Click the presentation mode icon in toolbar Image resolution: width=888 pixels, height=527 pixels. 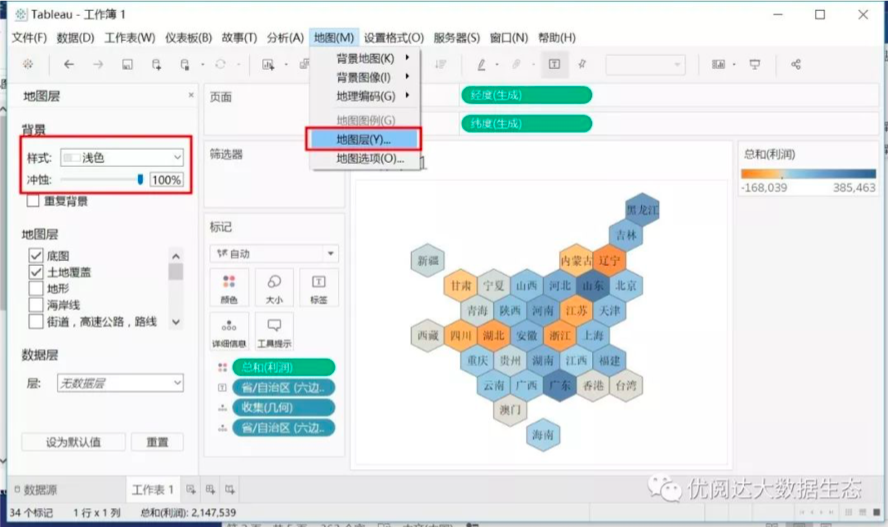point(755,64)
